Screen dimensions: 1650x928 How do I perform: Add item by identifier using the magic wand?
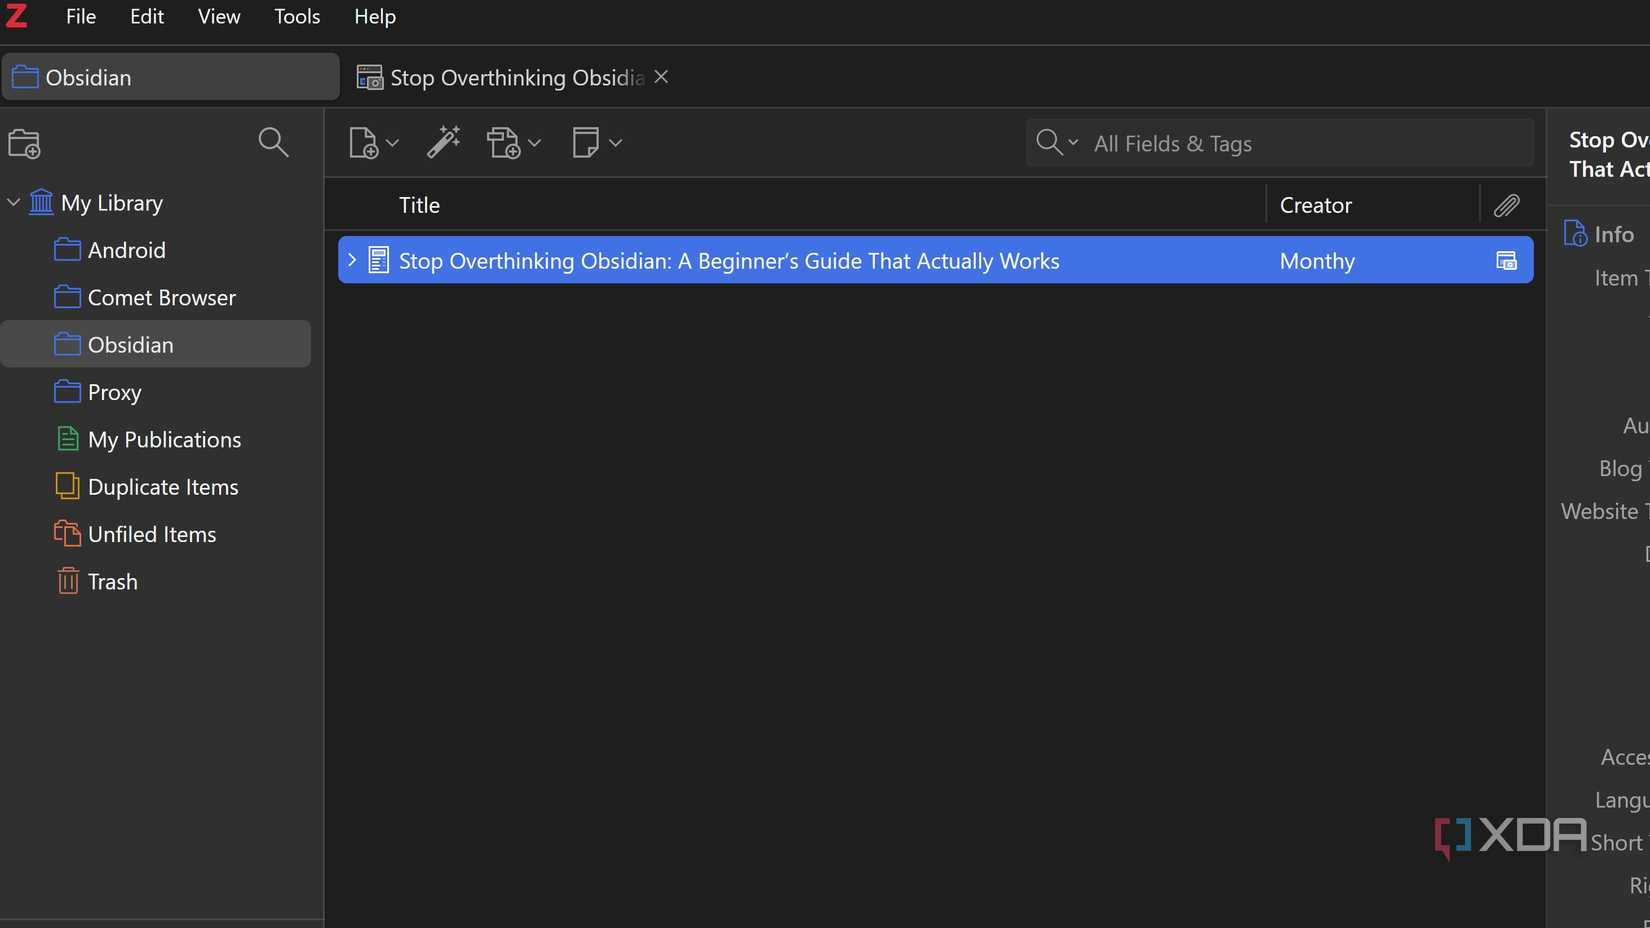[444, 142]
